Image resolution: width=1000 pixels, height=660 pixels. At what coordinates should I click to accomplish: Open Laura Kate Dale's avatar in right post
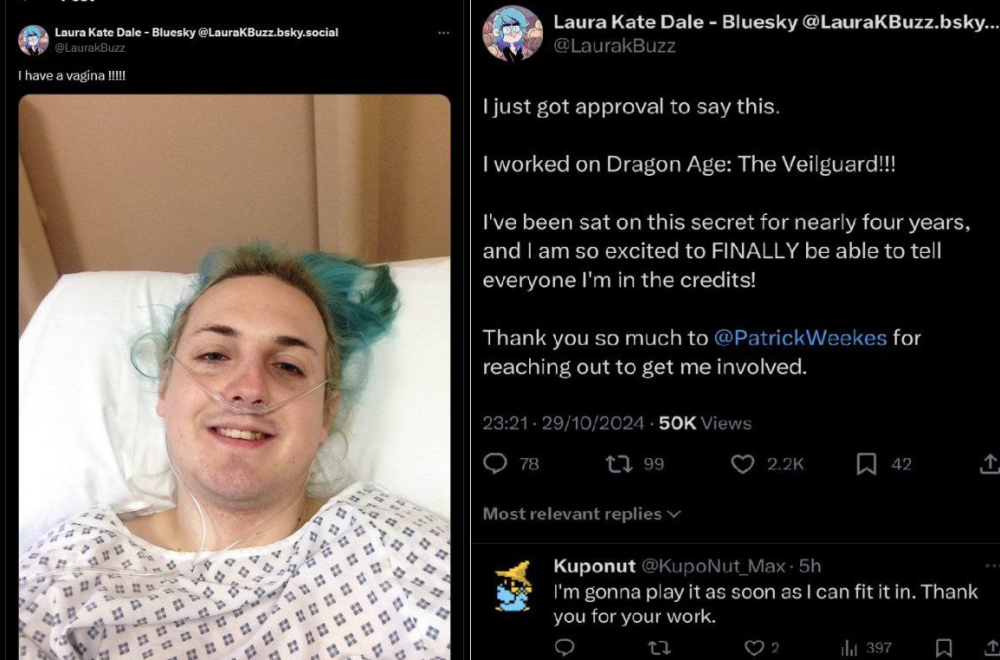pyautogui.click(x=512, y=33)
